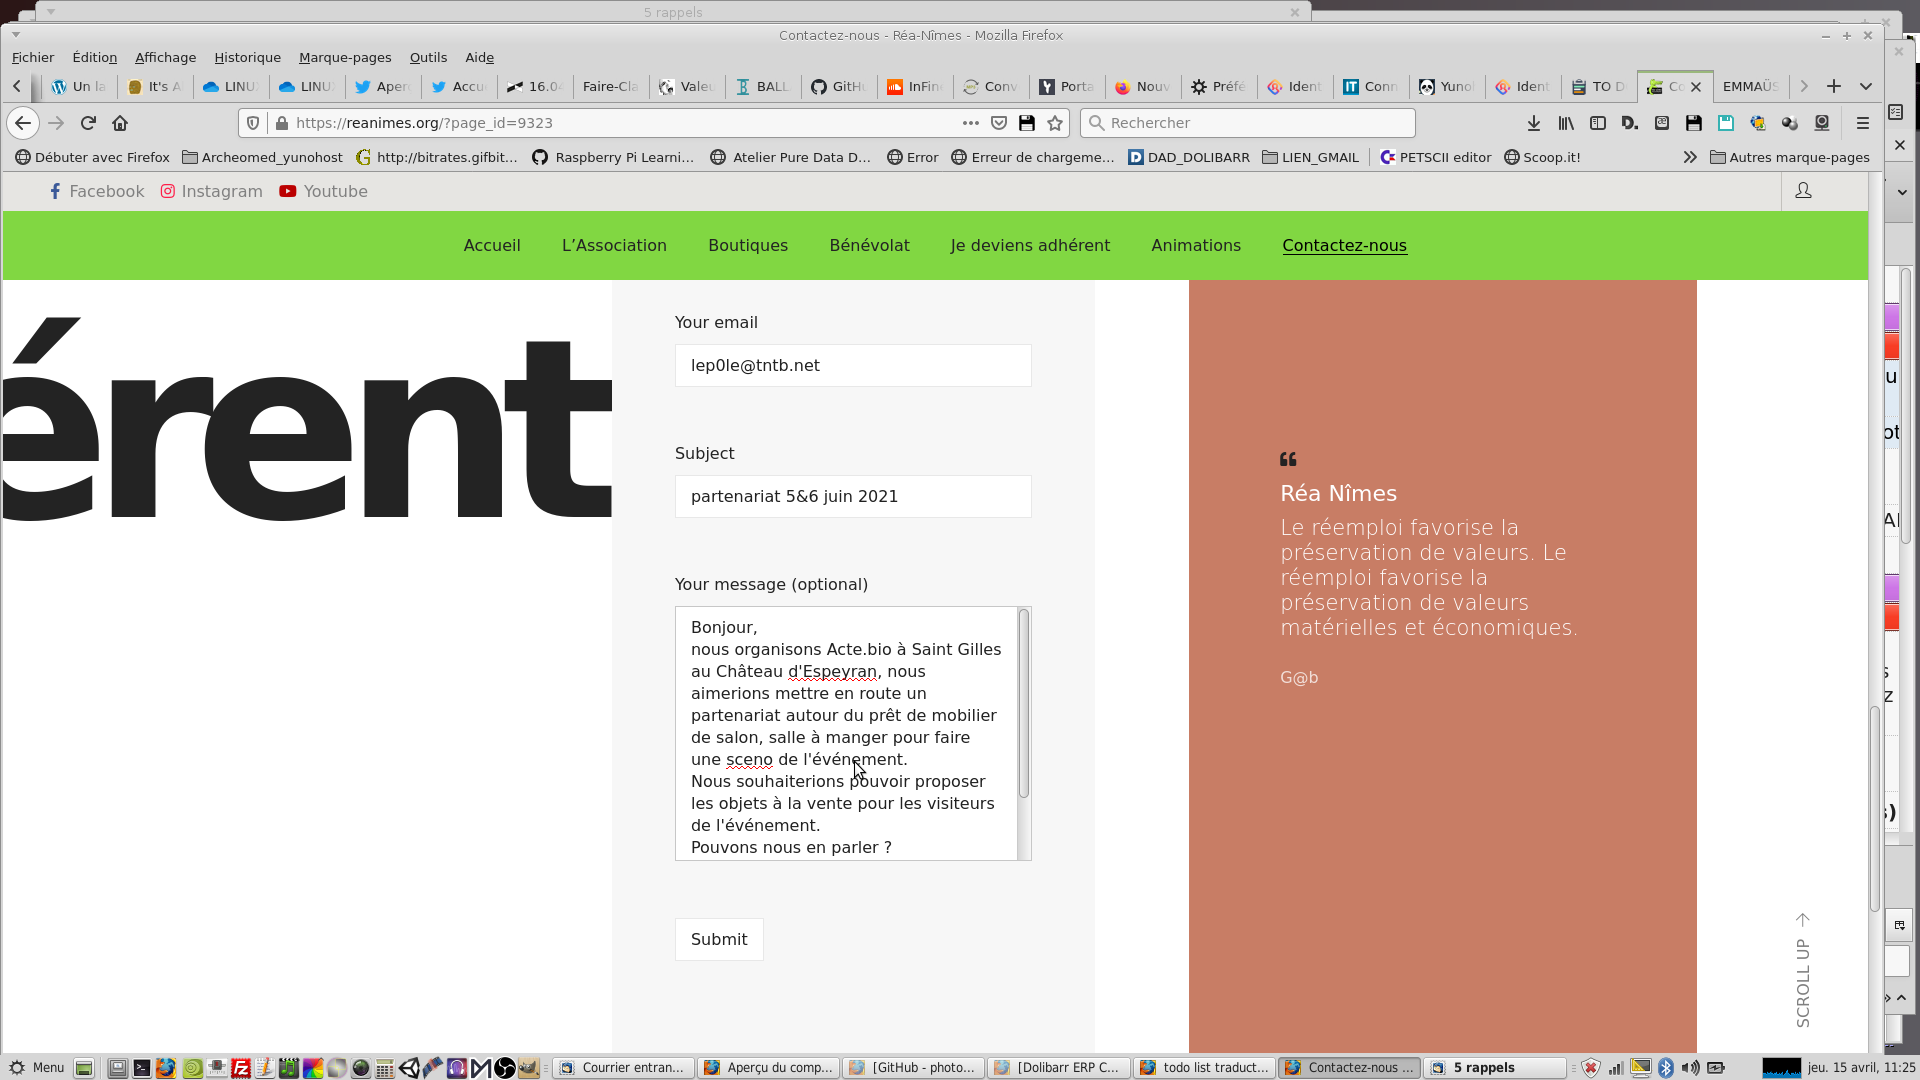The image size is (1920, 1080).
Task: Bookmark this page with star icon
Action: coord(1055,123)
